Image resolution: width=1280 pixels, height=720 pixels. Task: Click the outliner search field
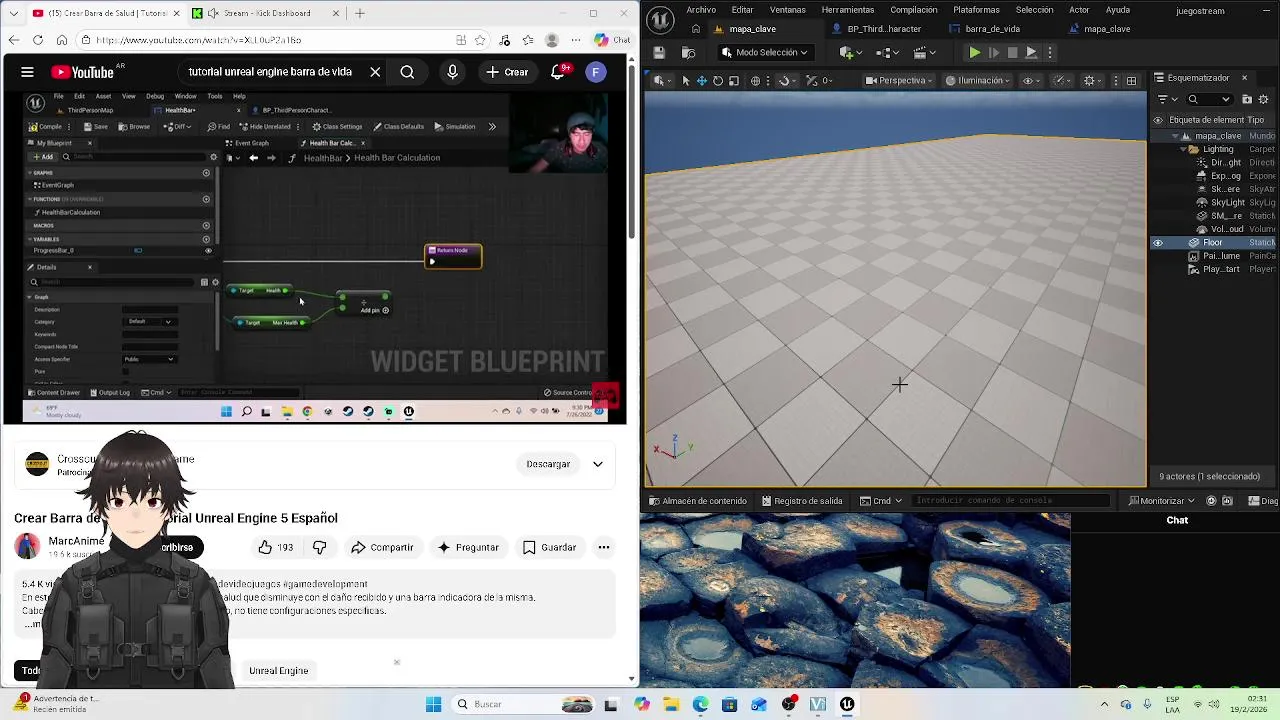tap(1211, 99)
